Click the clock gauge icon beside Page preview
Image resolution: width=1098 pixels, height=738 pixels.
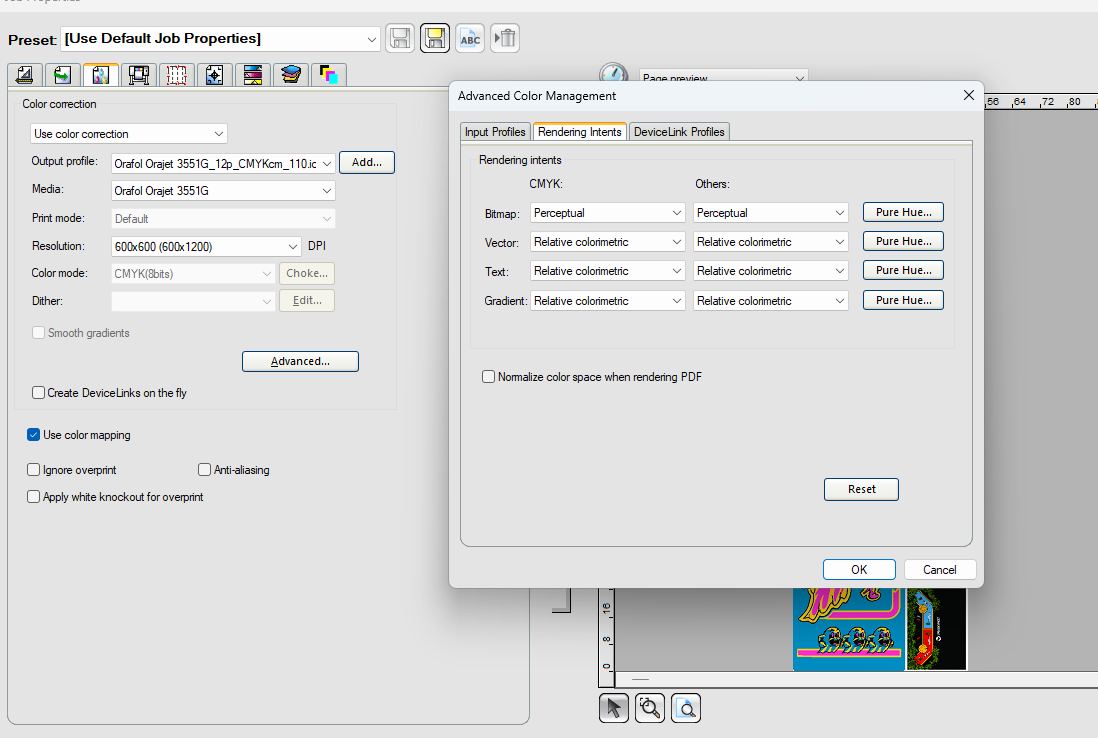point(613,72)
